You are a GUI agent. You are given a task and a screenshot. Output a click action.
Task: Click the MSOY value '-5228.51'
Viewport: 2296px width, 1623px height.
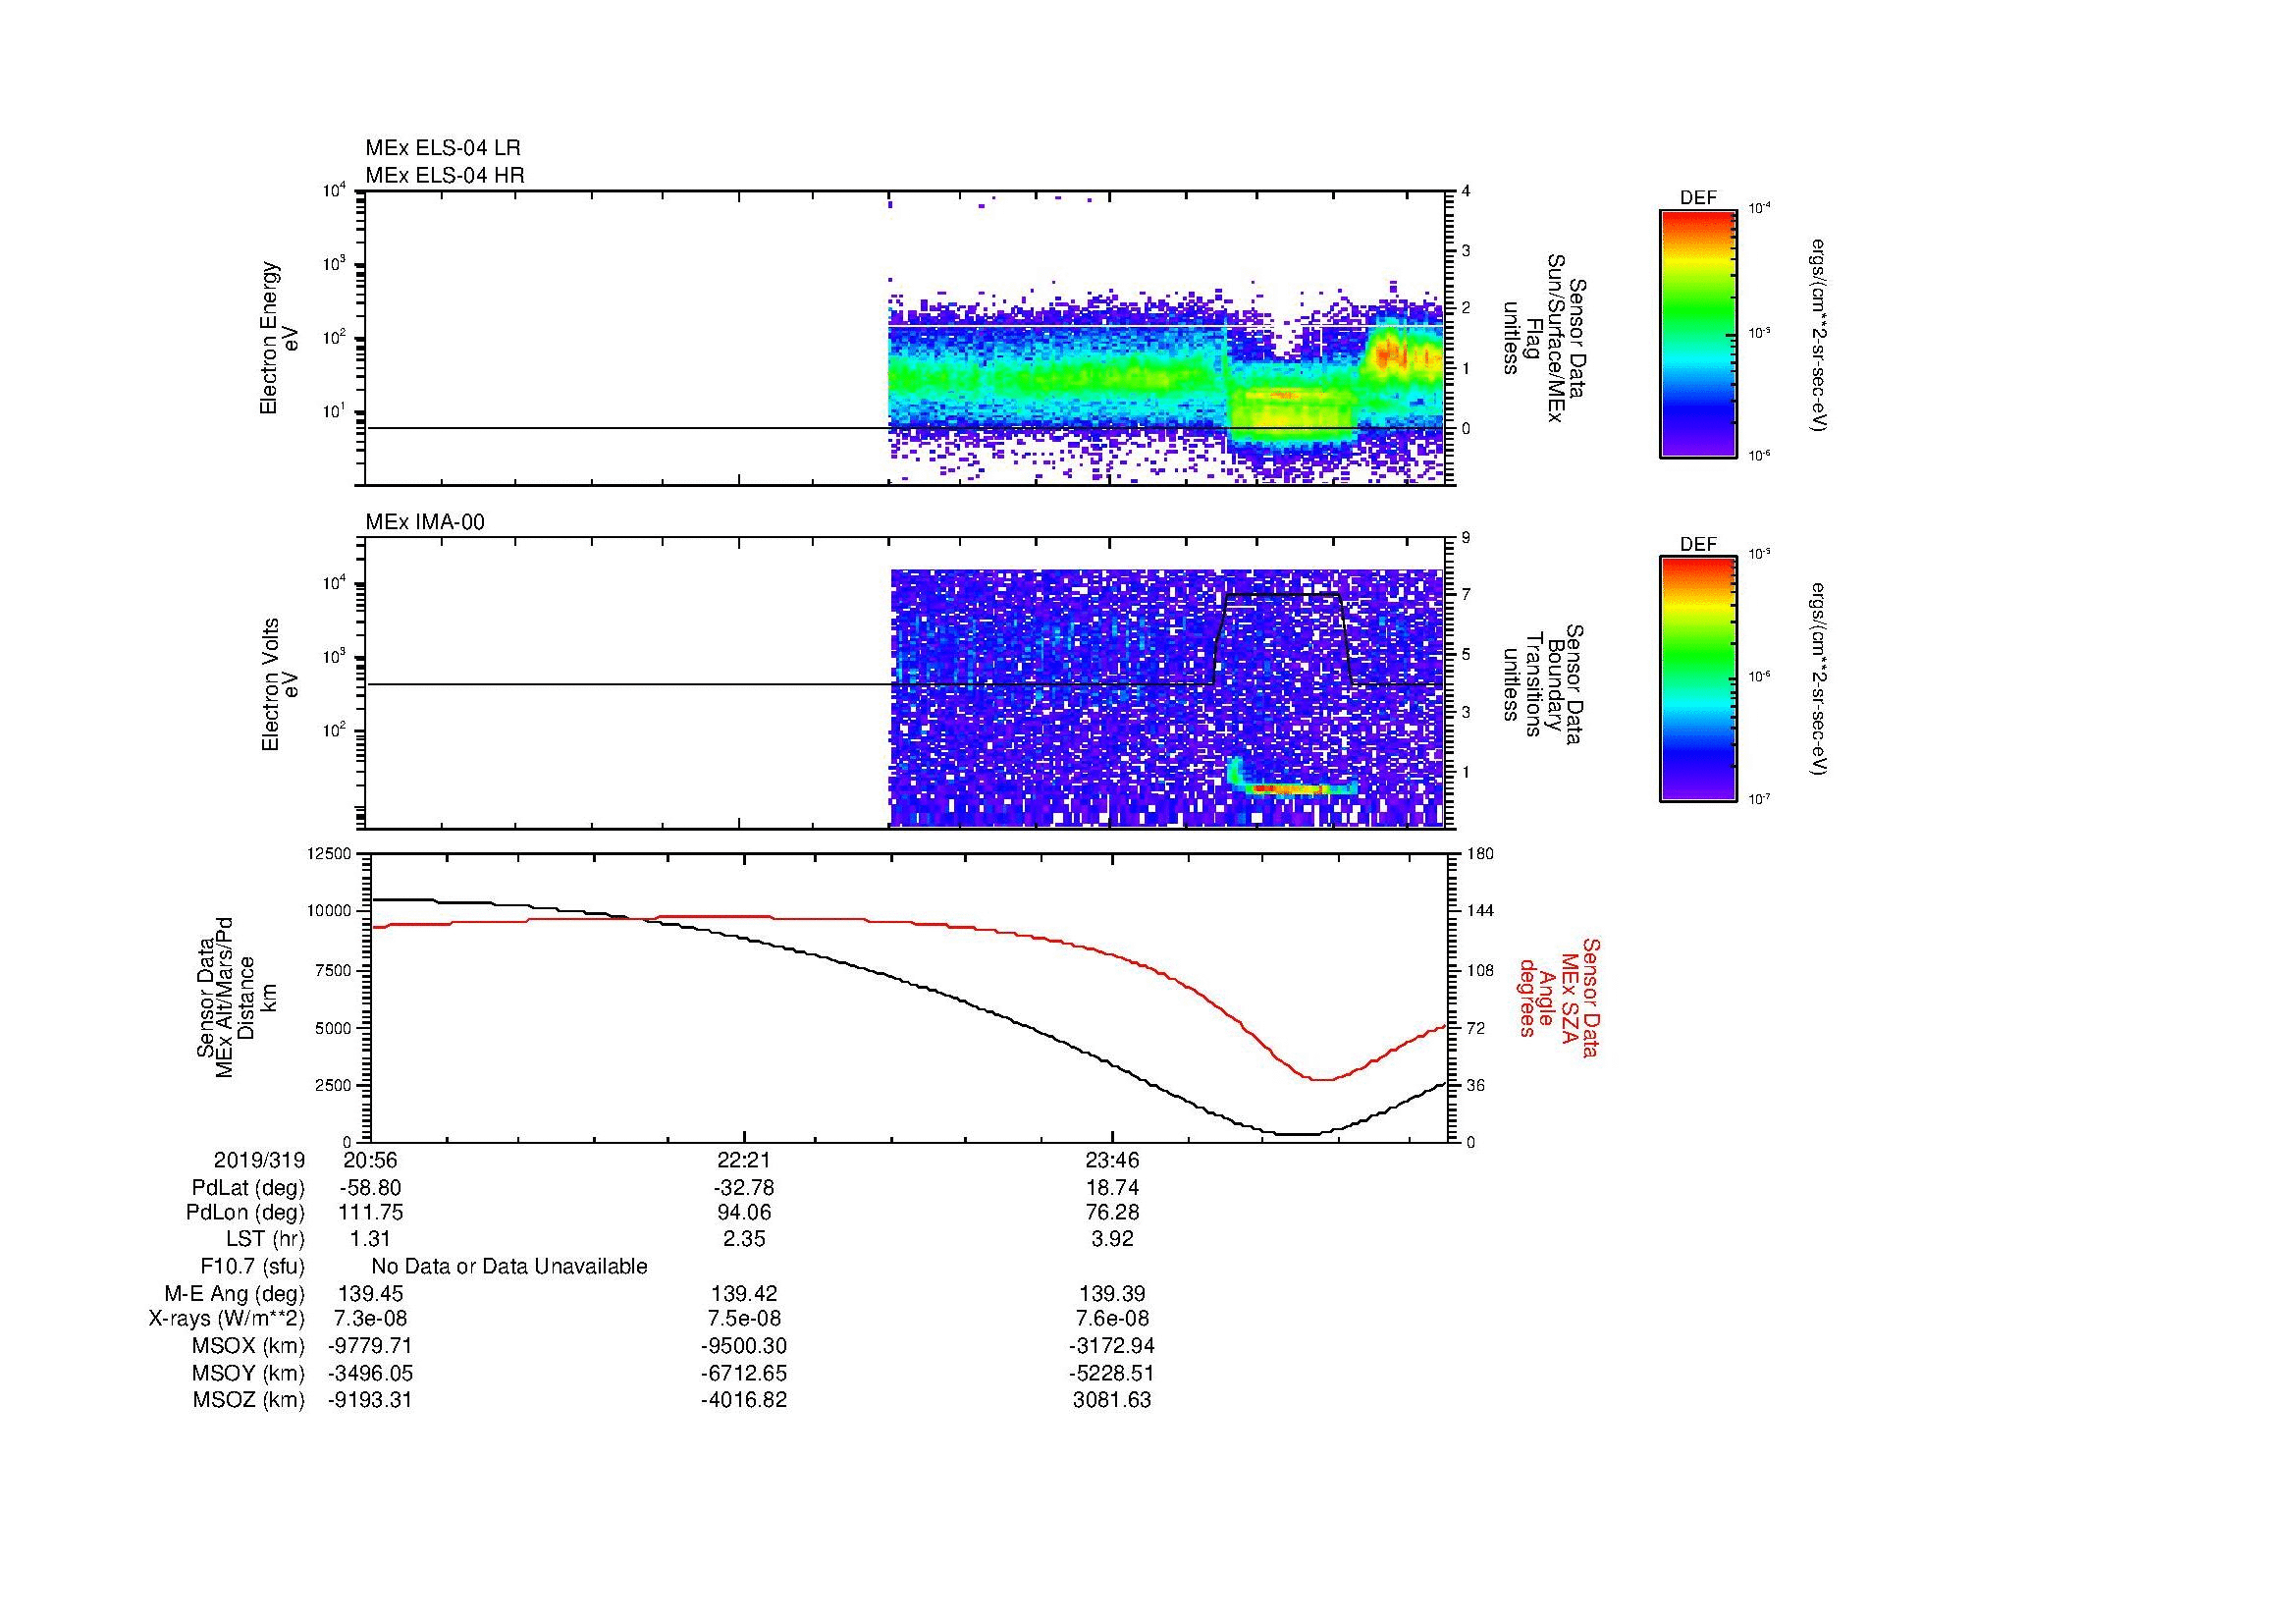click(1112, 1374)
